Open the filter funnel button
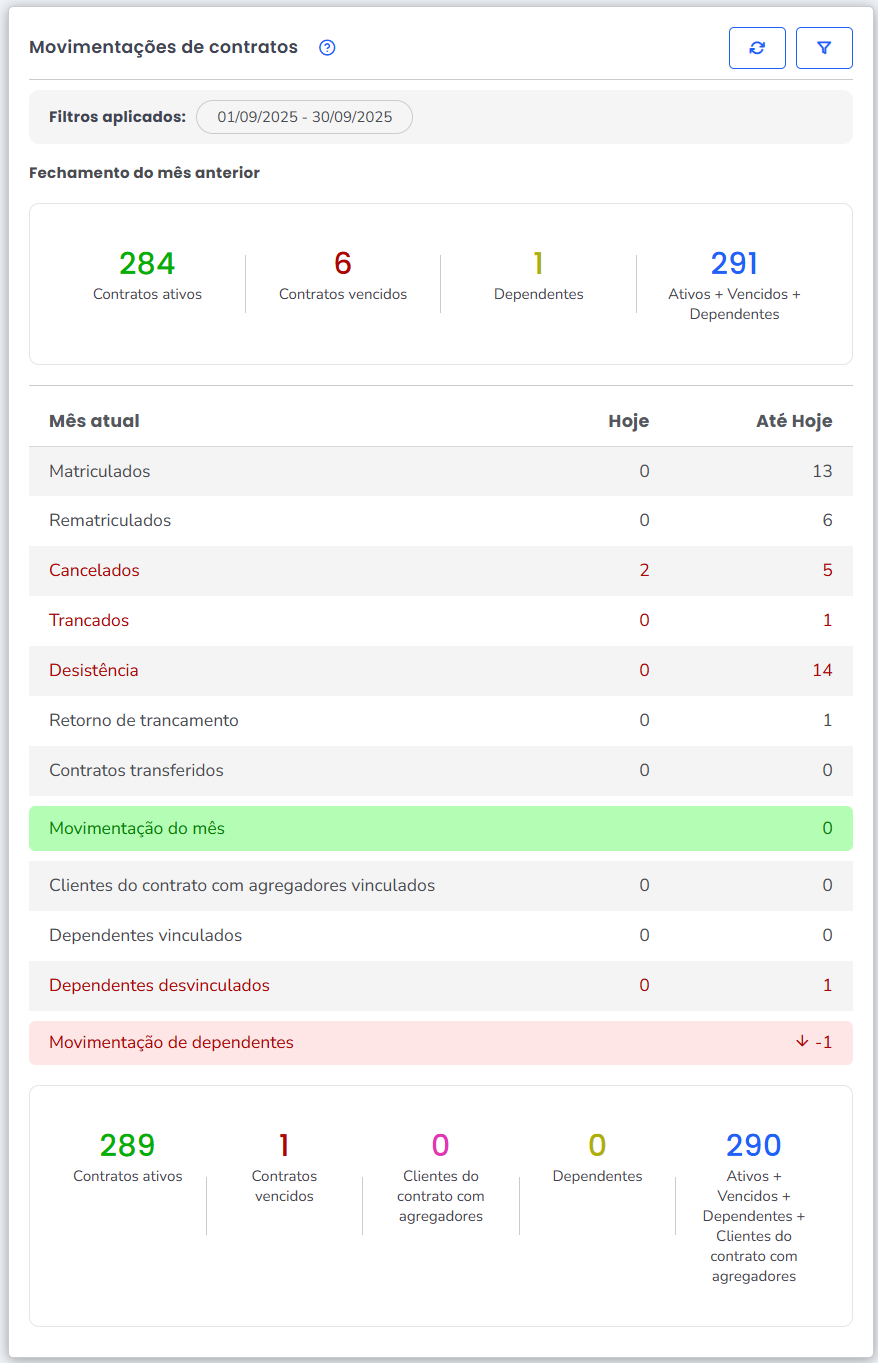Viewport: 878px width, 1363px height. 824,48
